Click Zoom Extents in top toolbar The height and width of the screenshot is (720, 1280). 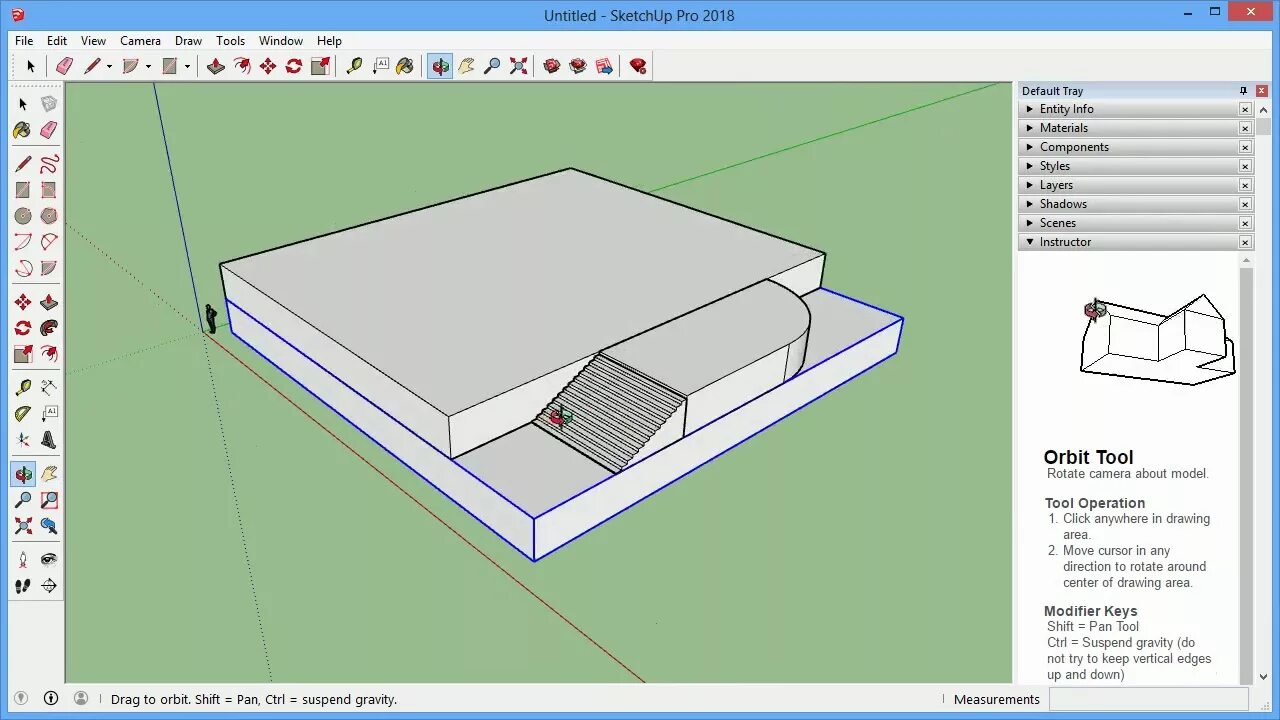(518, 66)
